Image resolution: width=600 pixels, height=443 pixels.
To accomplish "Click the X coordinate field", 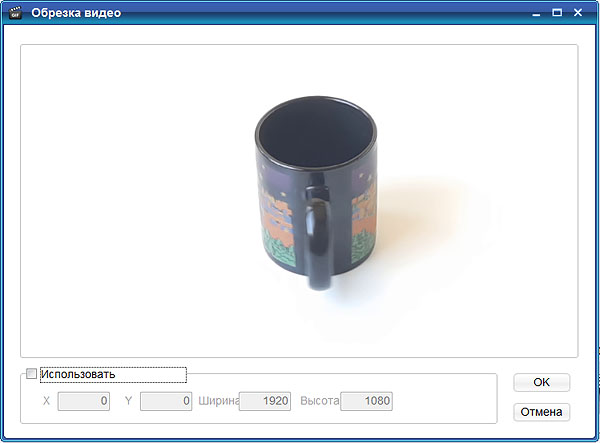I will tap(84, 401).
